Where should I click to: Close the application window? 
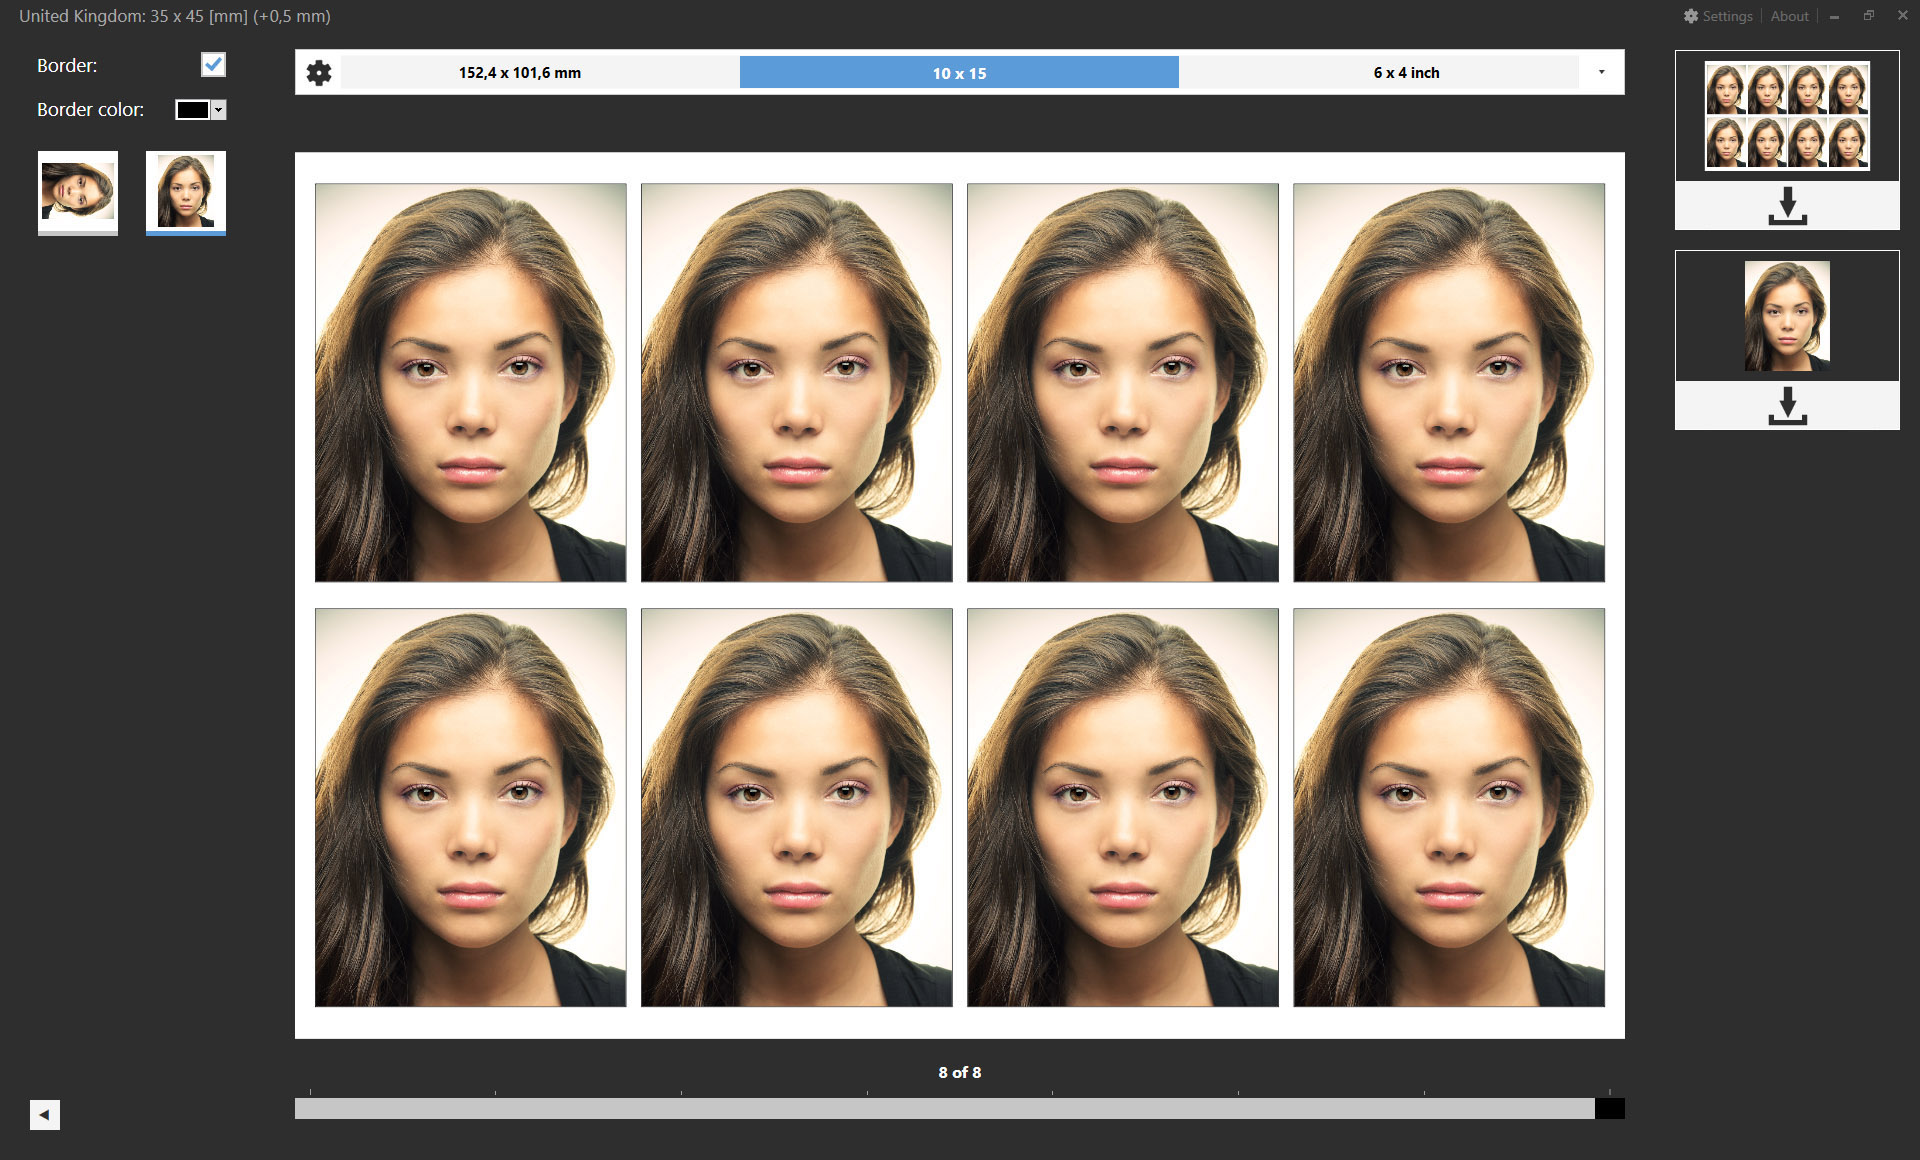(1902, 16)
